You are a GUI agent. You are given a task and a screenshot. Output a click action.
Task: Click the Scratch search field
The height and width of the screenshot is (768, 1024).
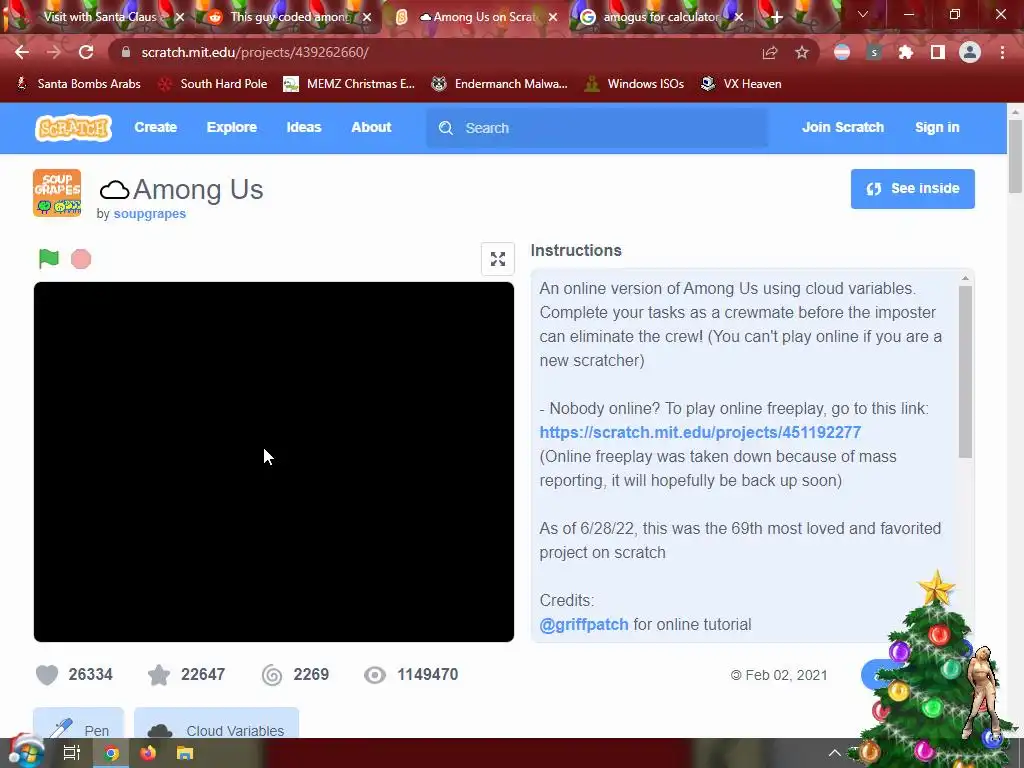tap(597, 128)
